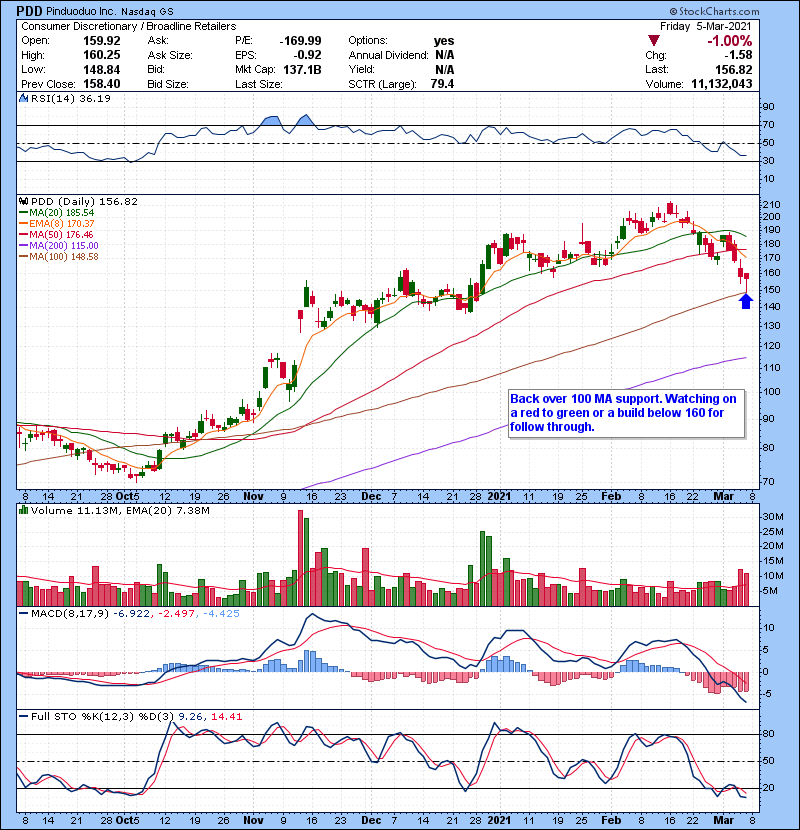Click the Yield N/A value

[x=445, y=70]
